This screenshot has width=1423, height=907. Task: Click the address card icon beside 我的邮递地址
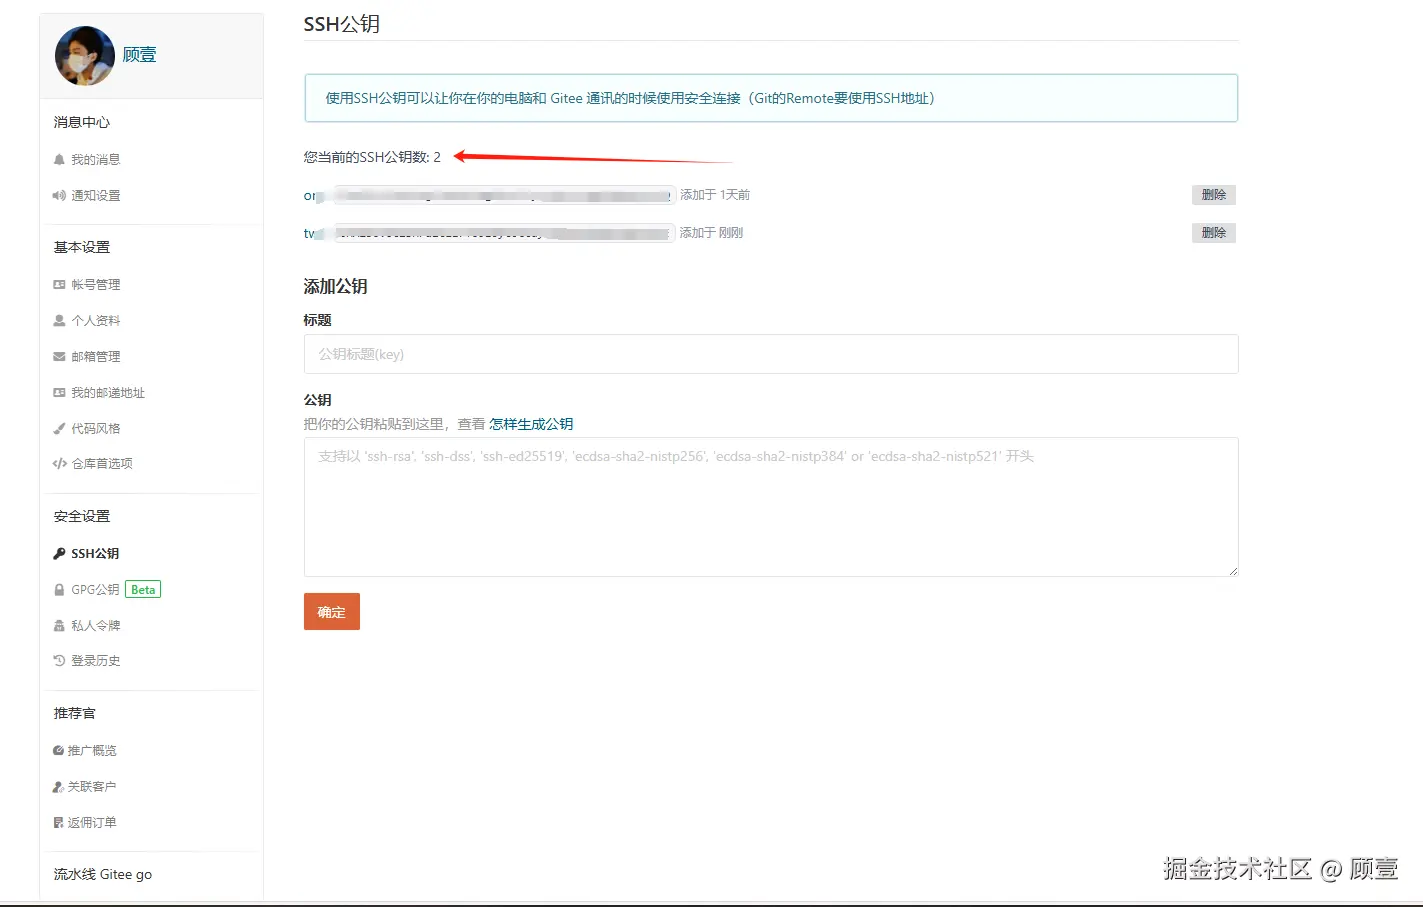point(59,393)
